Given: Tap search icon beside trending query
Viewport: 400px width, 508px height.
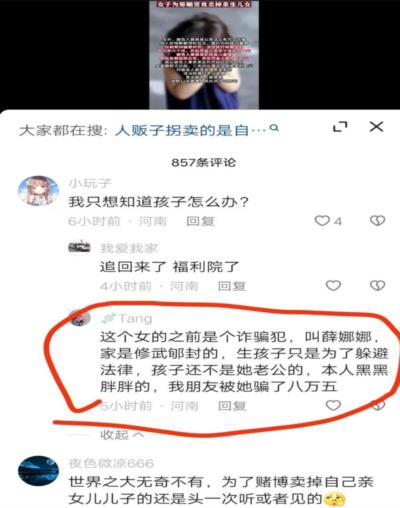Looking at the screenshot, I should pyautogui.click(x=274, y=128).
